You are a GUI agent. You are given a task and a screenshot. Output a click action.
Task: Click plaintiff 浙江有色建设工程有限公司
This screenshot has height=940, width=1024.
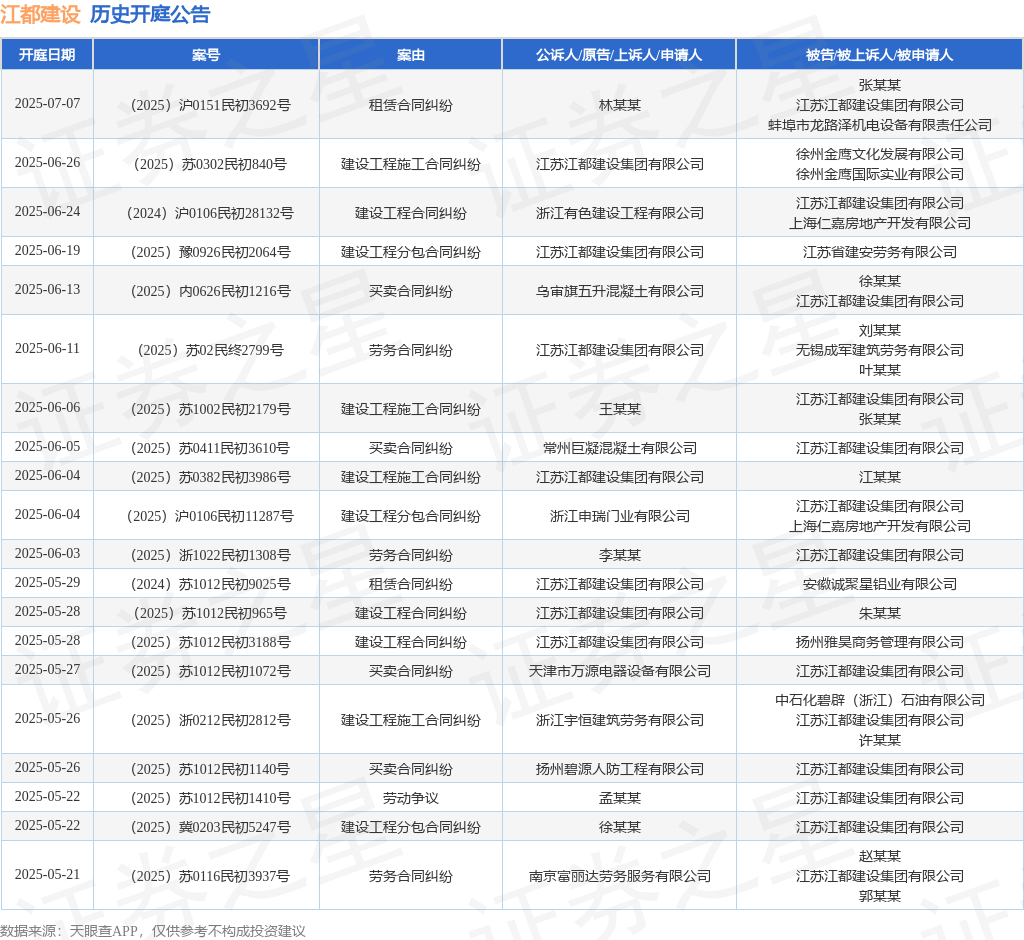(620, 213)
